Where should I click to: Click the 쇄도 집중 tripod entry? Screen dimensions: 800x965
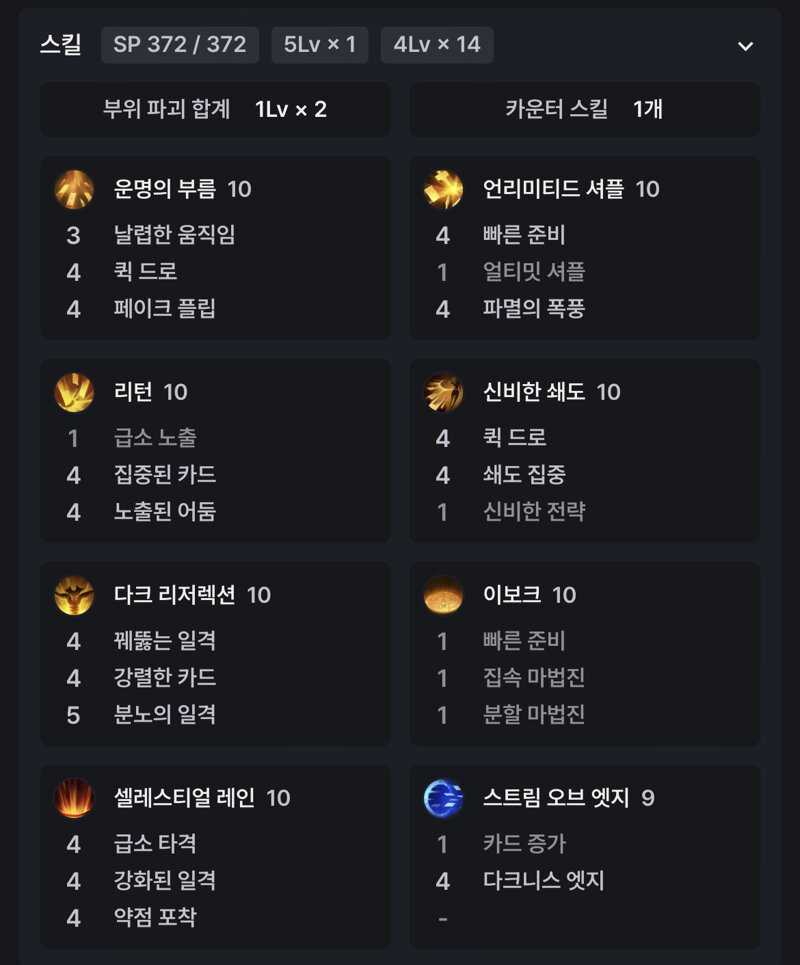(x=524, y=474)
